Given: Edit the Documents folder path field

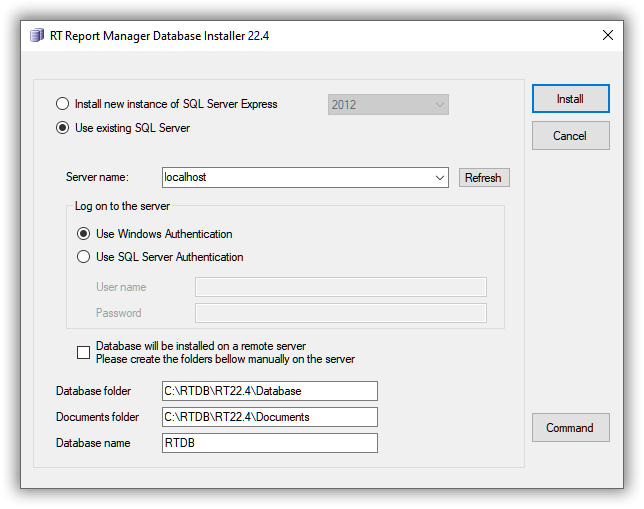Looking at the screenshot, I should click(270, 417).
